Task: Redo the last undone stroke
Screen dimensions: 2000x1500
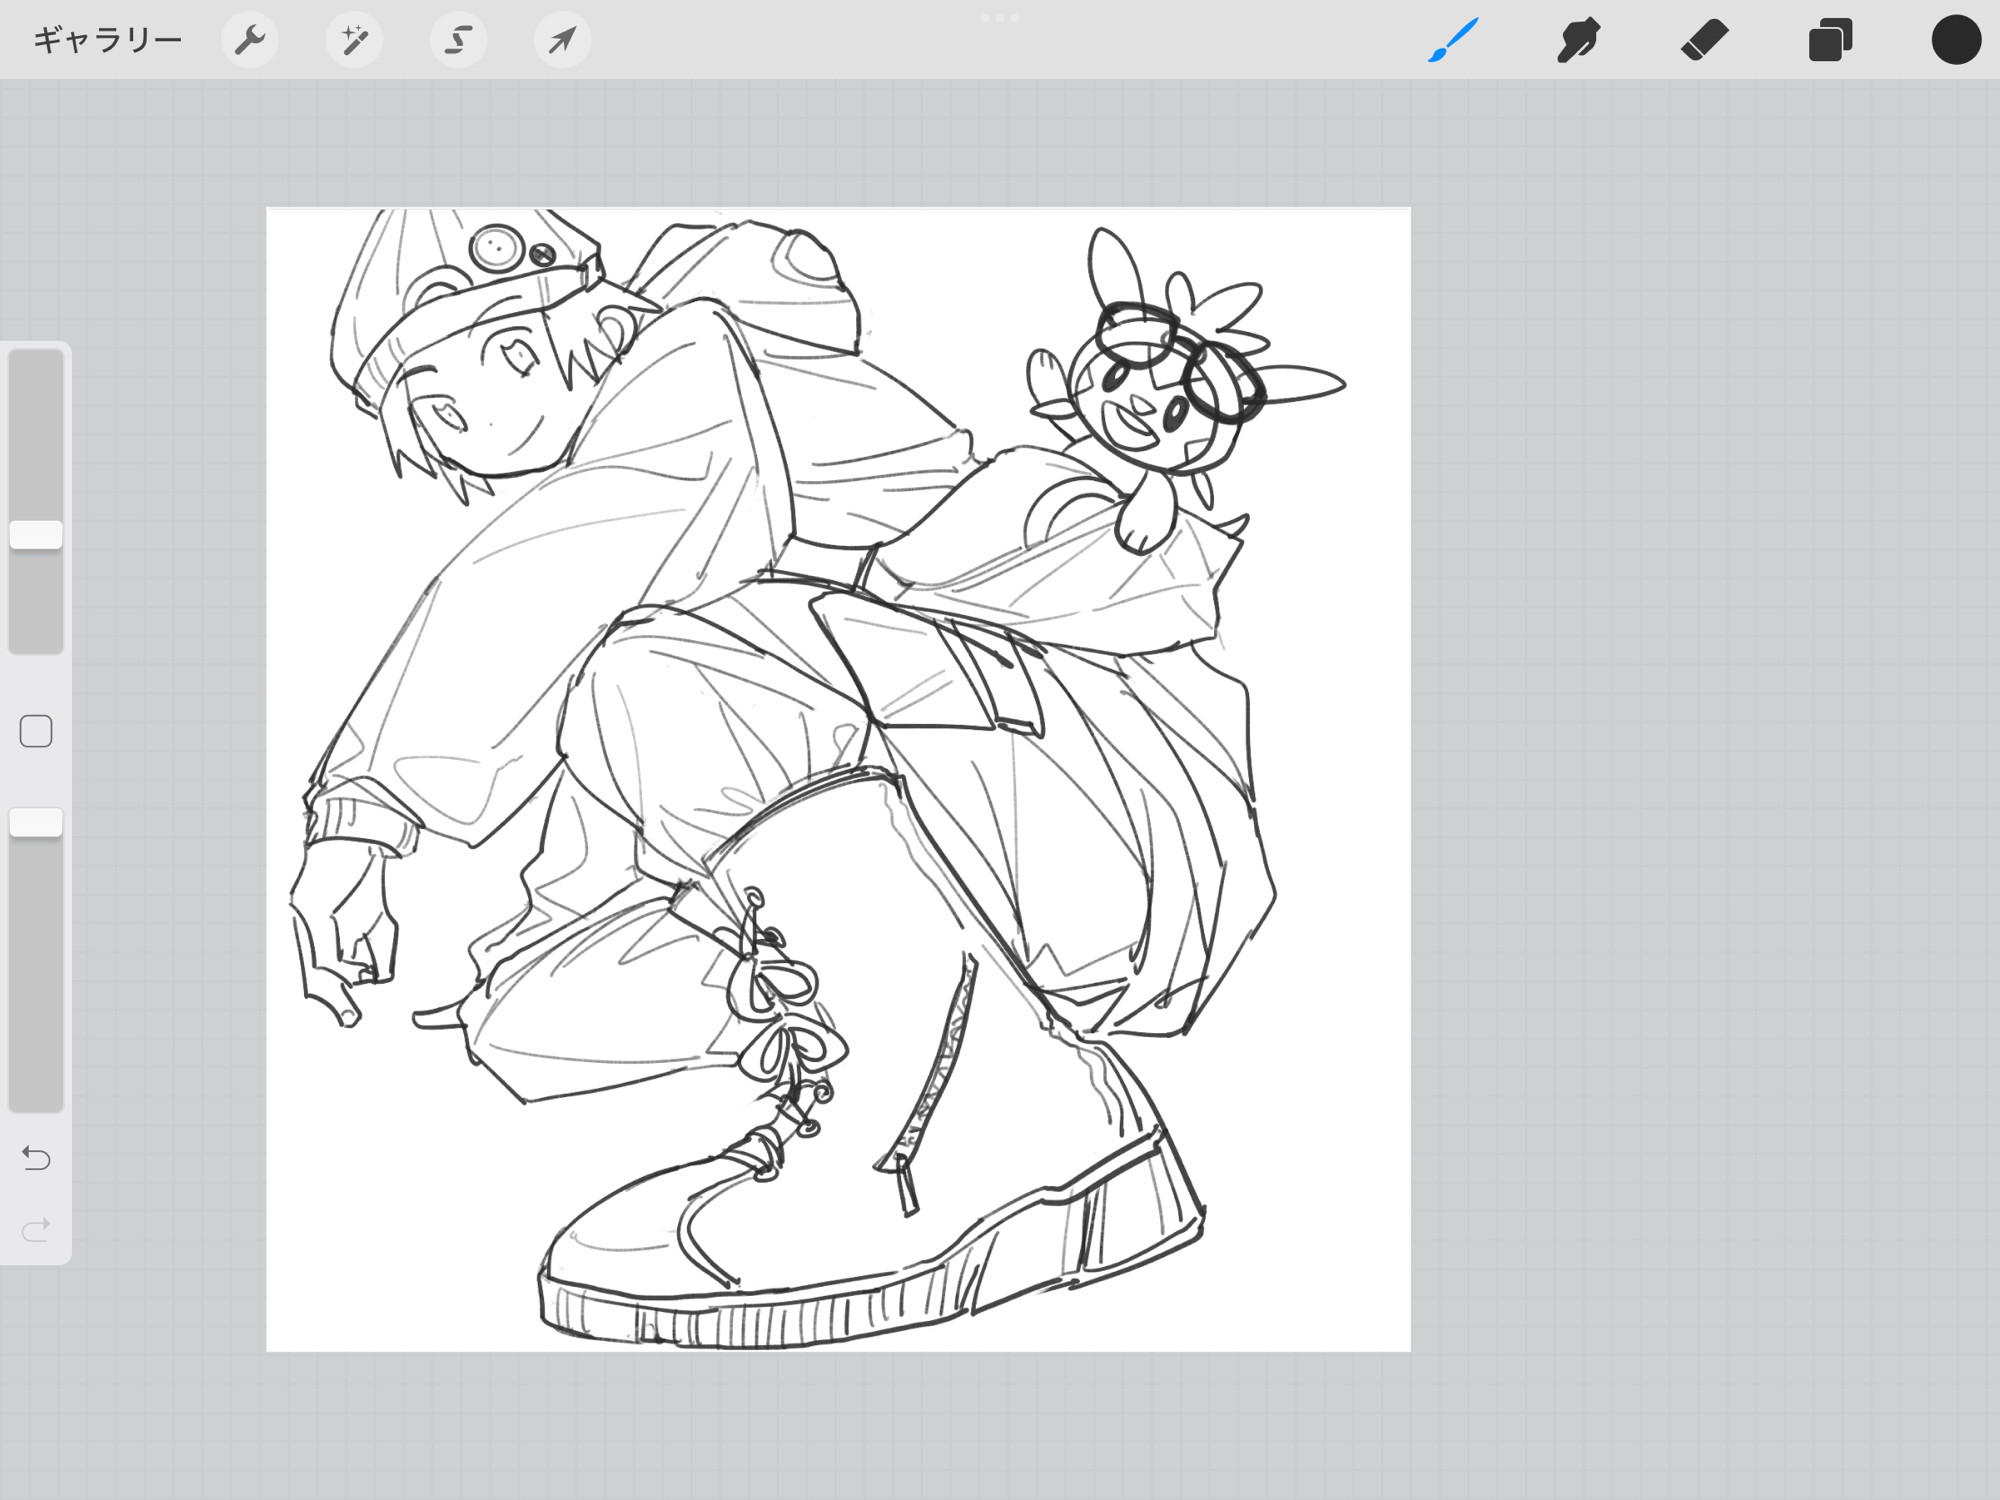Action: (36, 1230)
